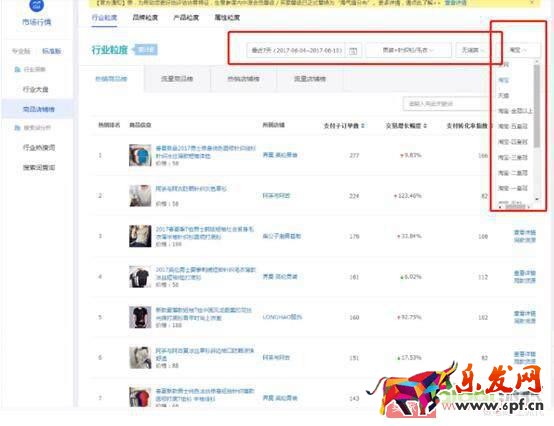Click 查看详情 link in rank 3 row
The image size is (554, 426).
coord(525,232)
